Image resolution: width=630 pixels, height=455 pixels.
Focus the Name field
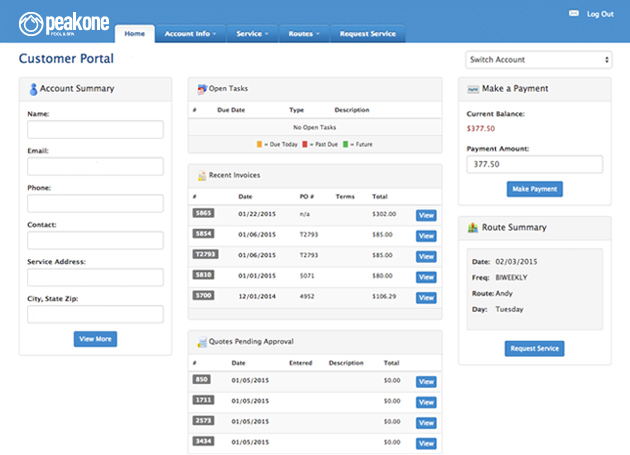(95, 129)
